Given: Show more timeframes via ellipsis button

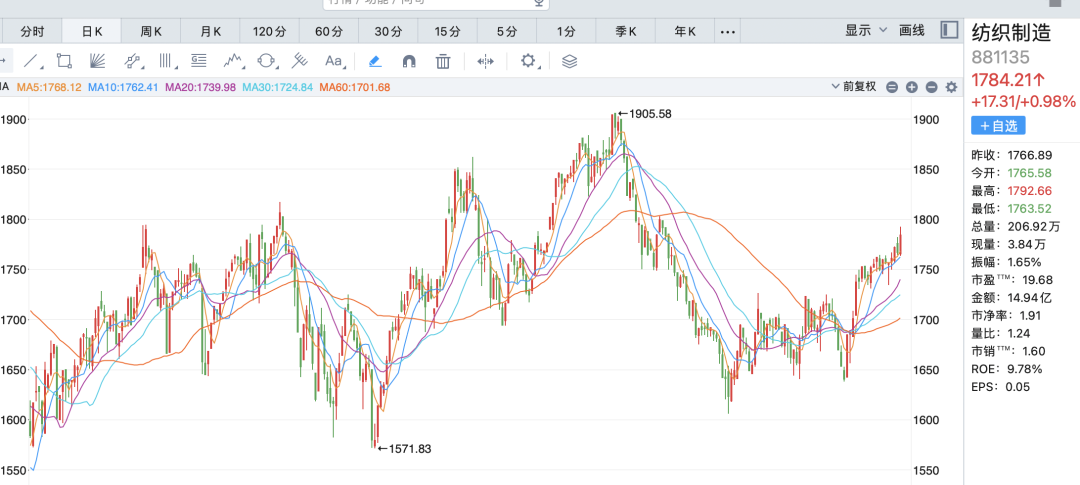Looking at the screenshot, I should (728, 31).
